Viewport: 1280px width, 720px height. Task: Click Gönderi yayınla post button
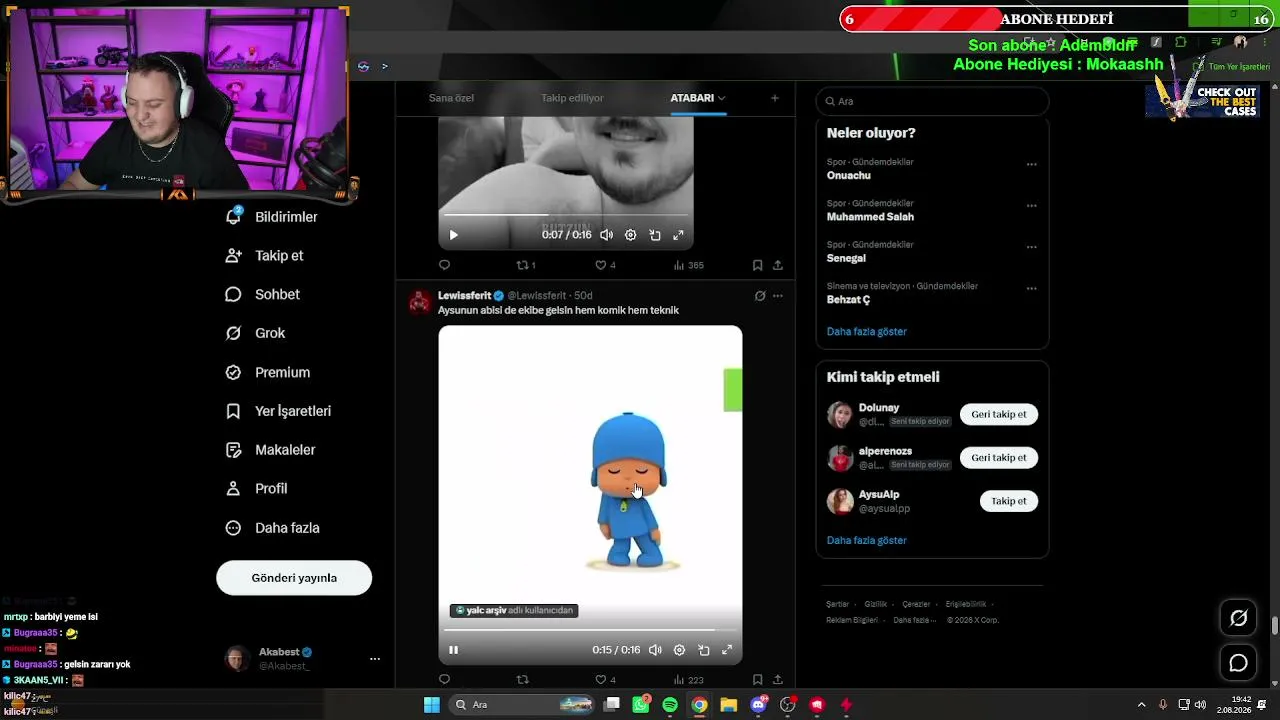tap(294, 578)
